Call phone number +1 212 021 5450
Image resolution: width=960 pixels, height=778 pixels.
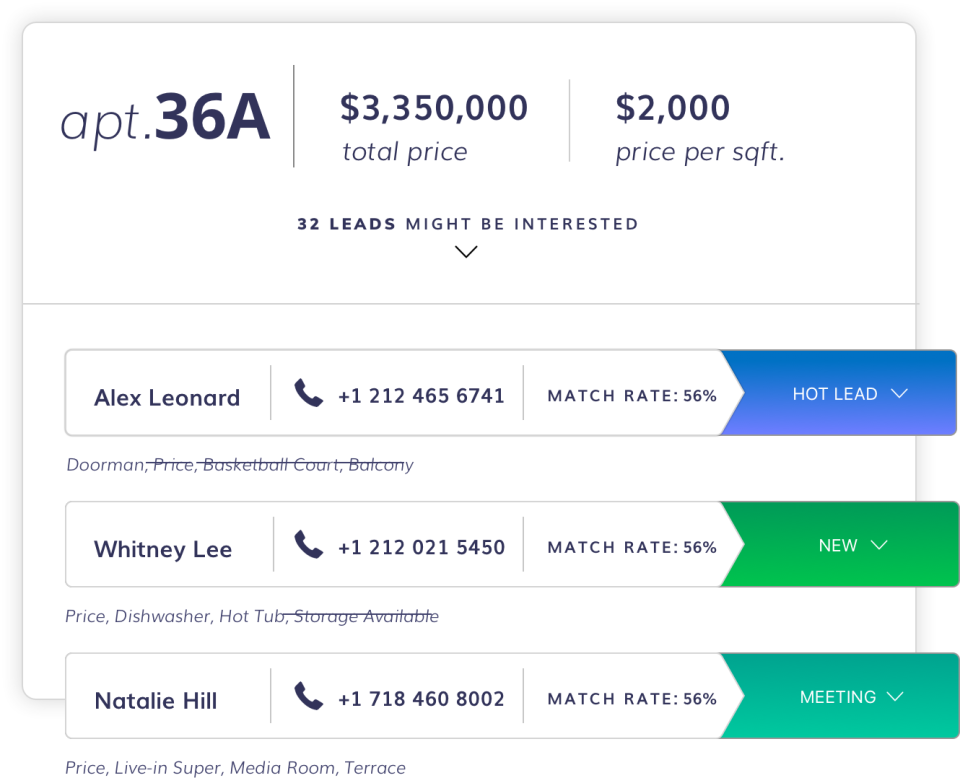point(421,548)
